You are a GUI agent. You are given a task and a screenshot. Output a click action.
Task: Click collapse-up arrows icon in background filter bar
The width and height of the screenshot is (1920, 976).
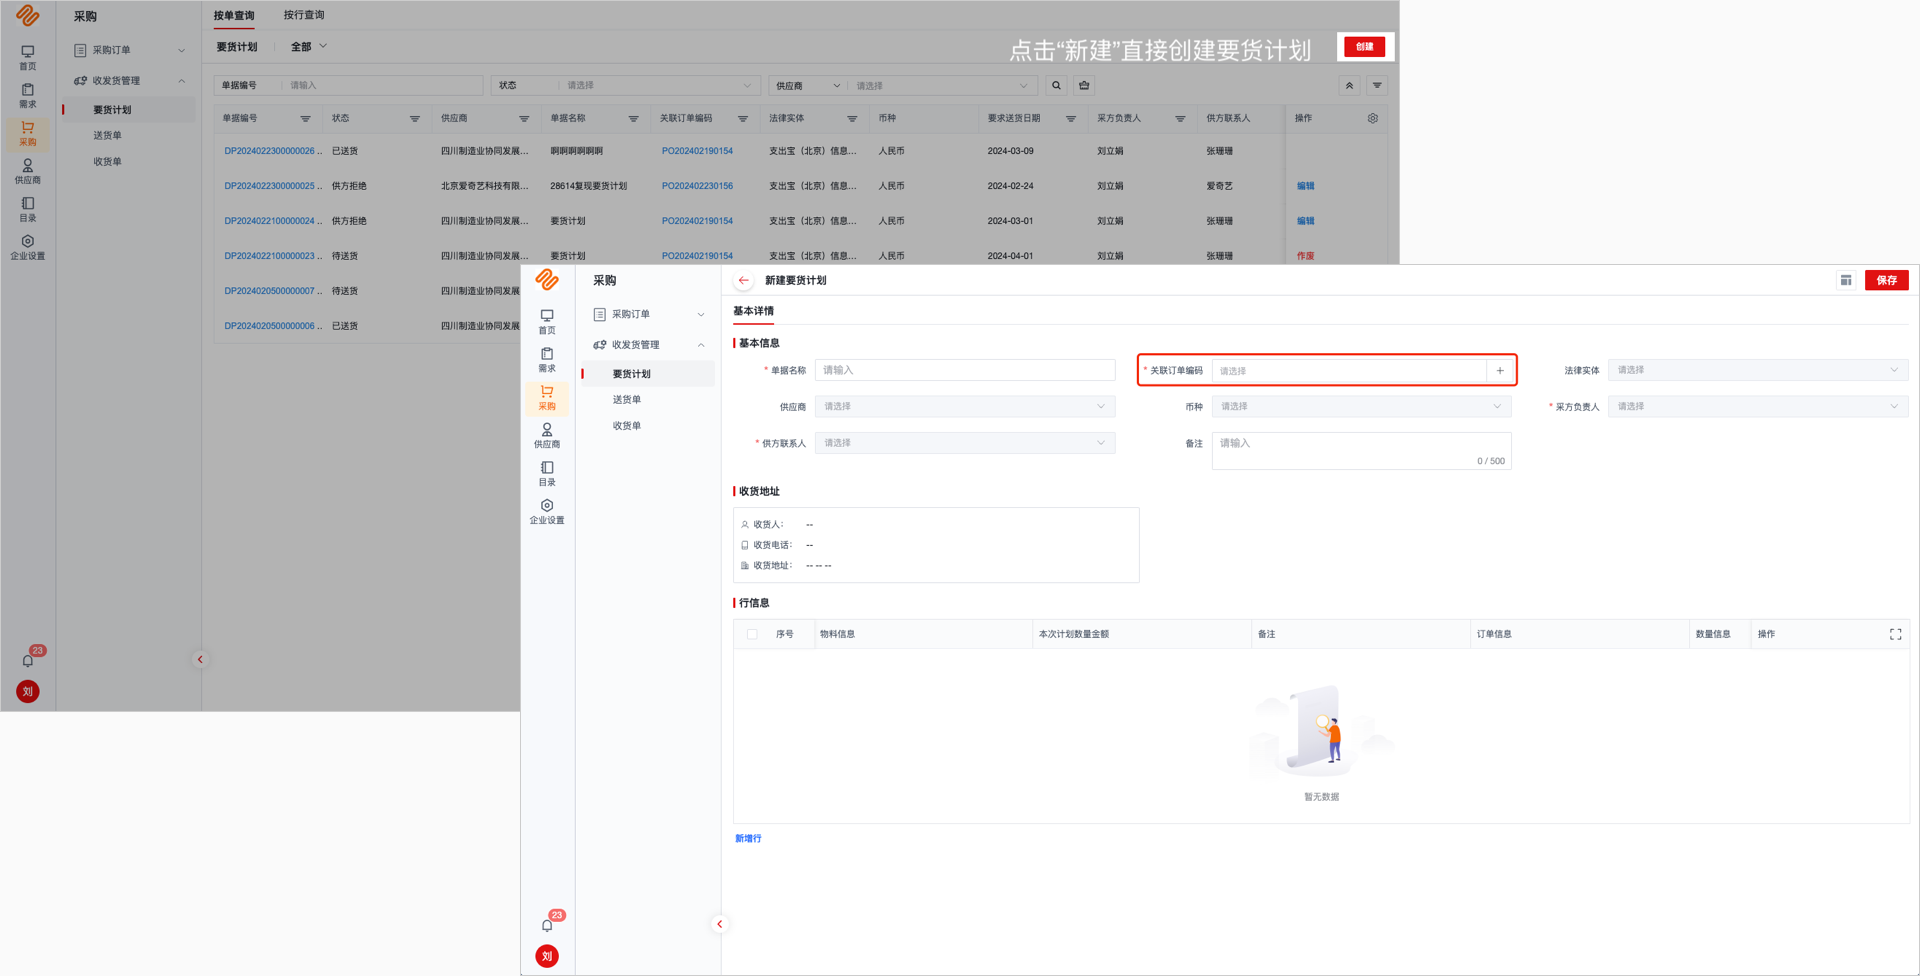click(x=1349, y=85)
